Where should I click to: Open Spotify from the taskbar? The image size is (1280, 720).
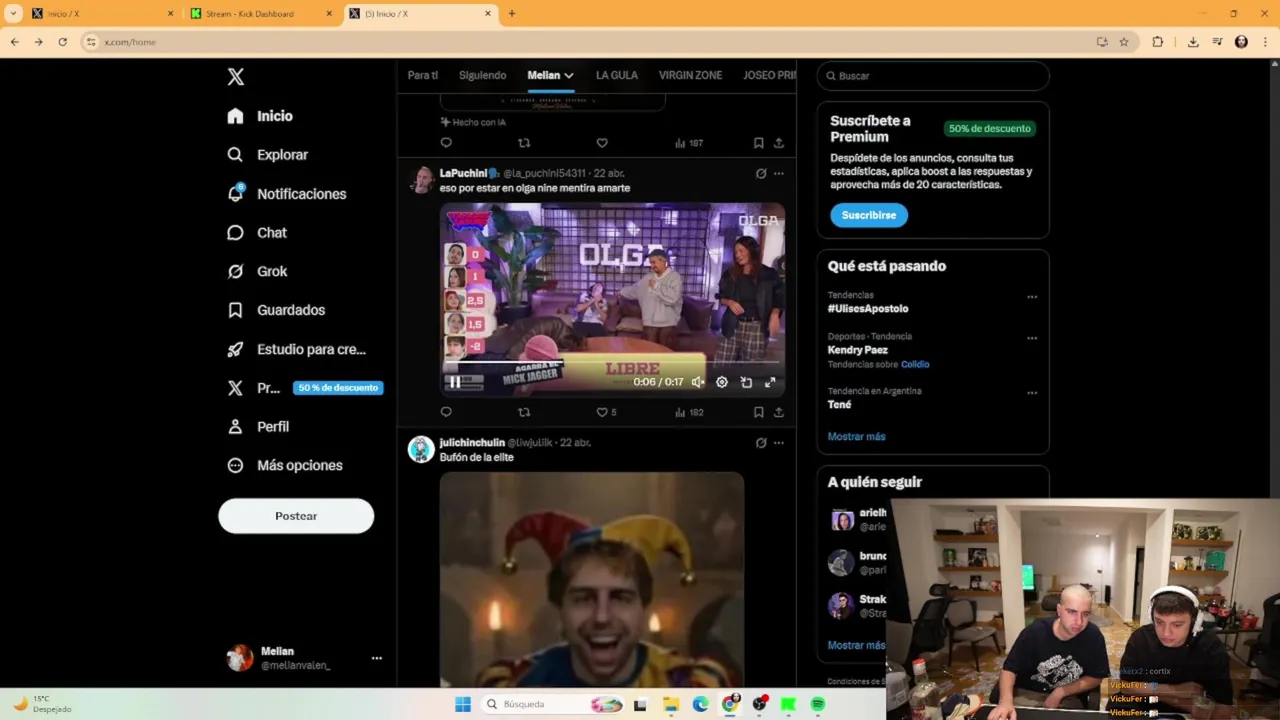(x=818, y=704)
